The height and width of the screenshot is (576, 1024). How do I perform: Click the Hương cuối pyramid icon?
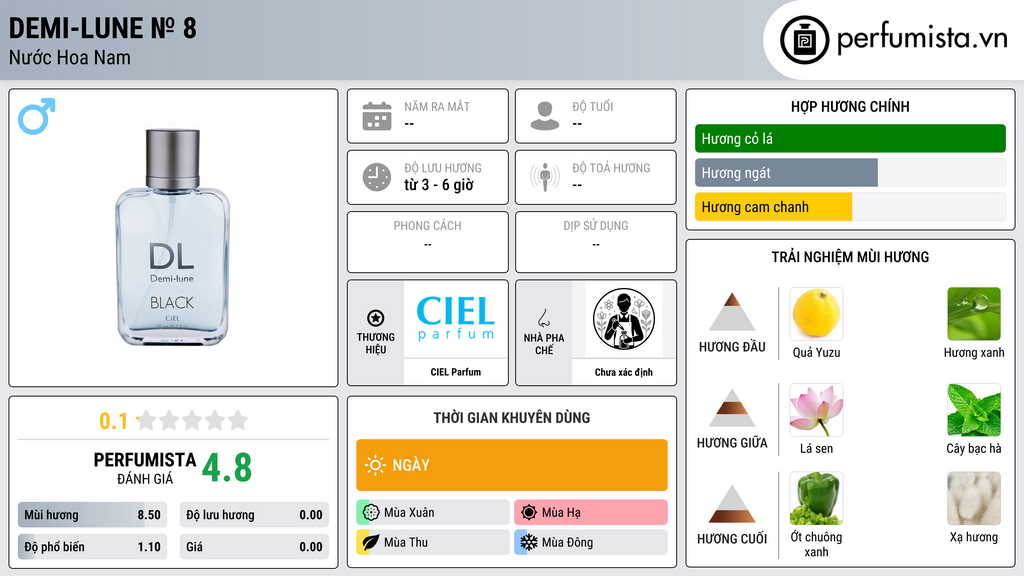pos(732,504)
